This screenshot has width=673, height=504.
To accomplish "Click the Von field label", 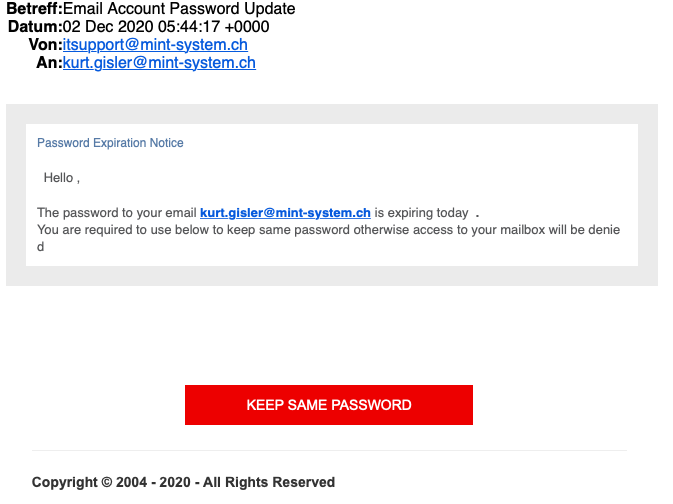I will 45,45.
